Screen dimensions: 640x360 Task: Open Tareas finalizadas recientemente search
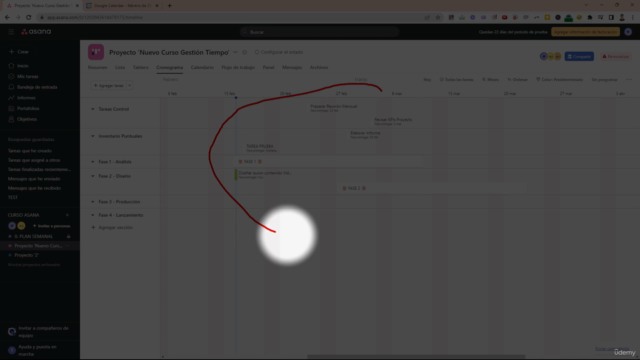click(x=39, y=169)
